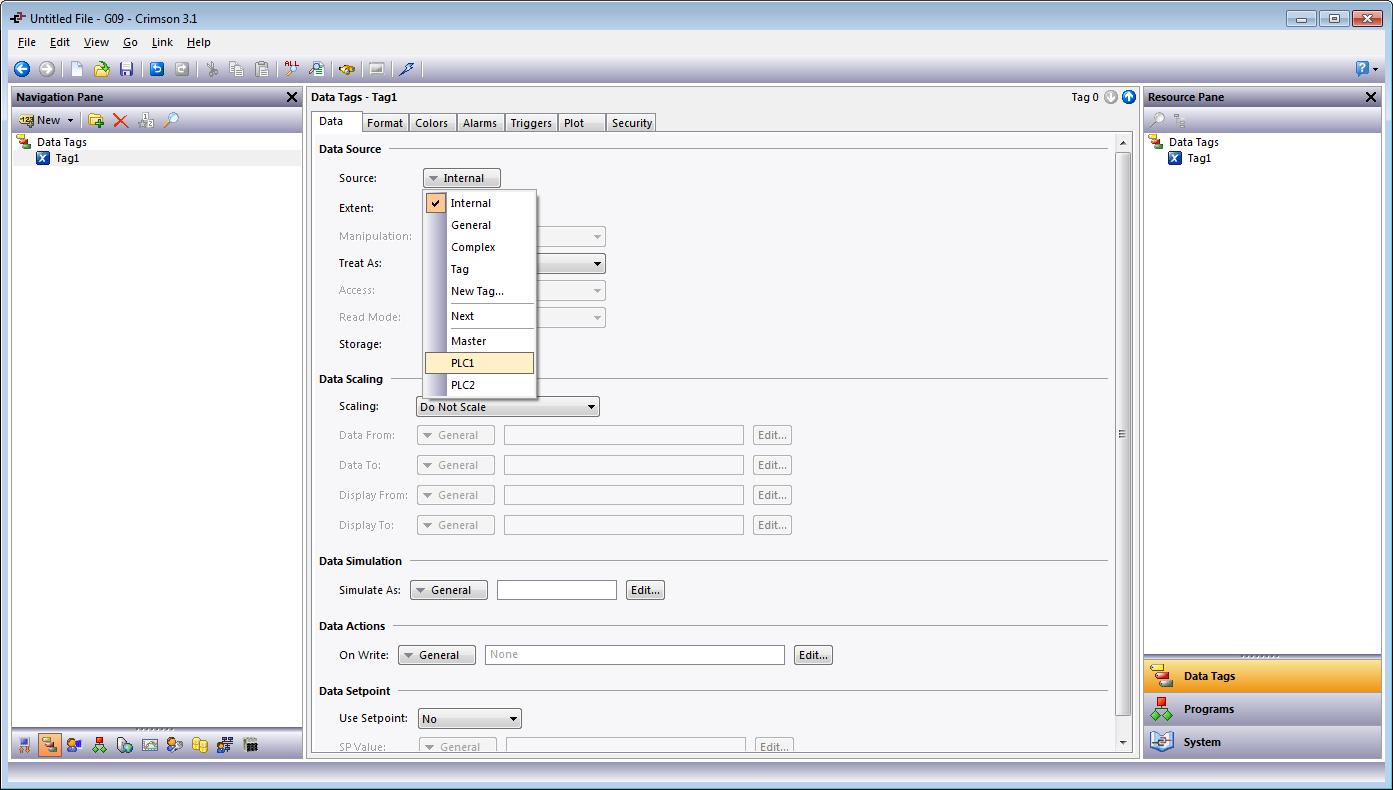Choose Internal in the source menu
1393x790 pixels.
click(480, 203)
